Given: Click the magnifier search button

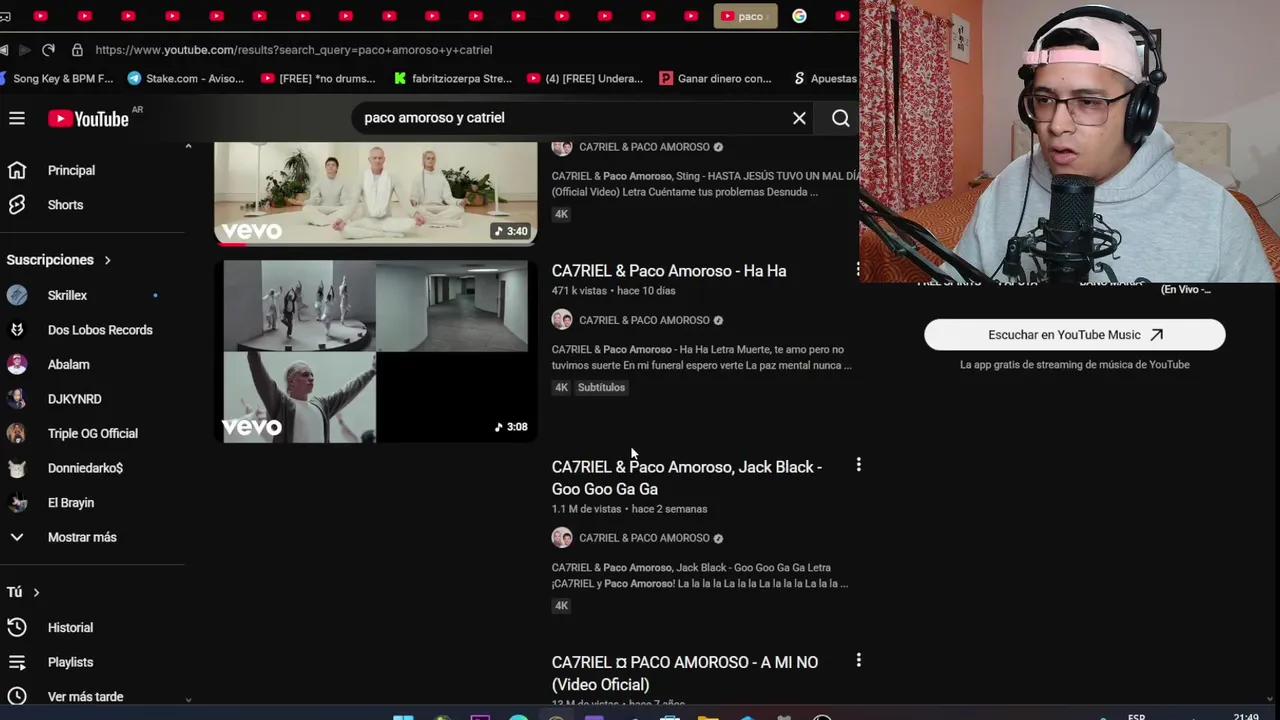Looking at the screenshot, I should point(841,118).
